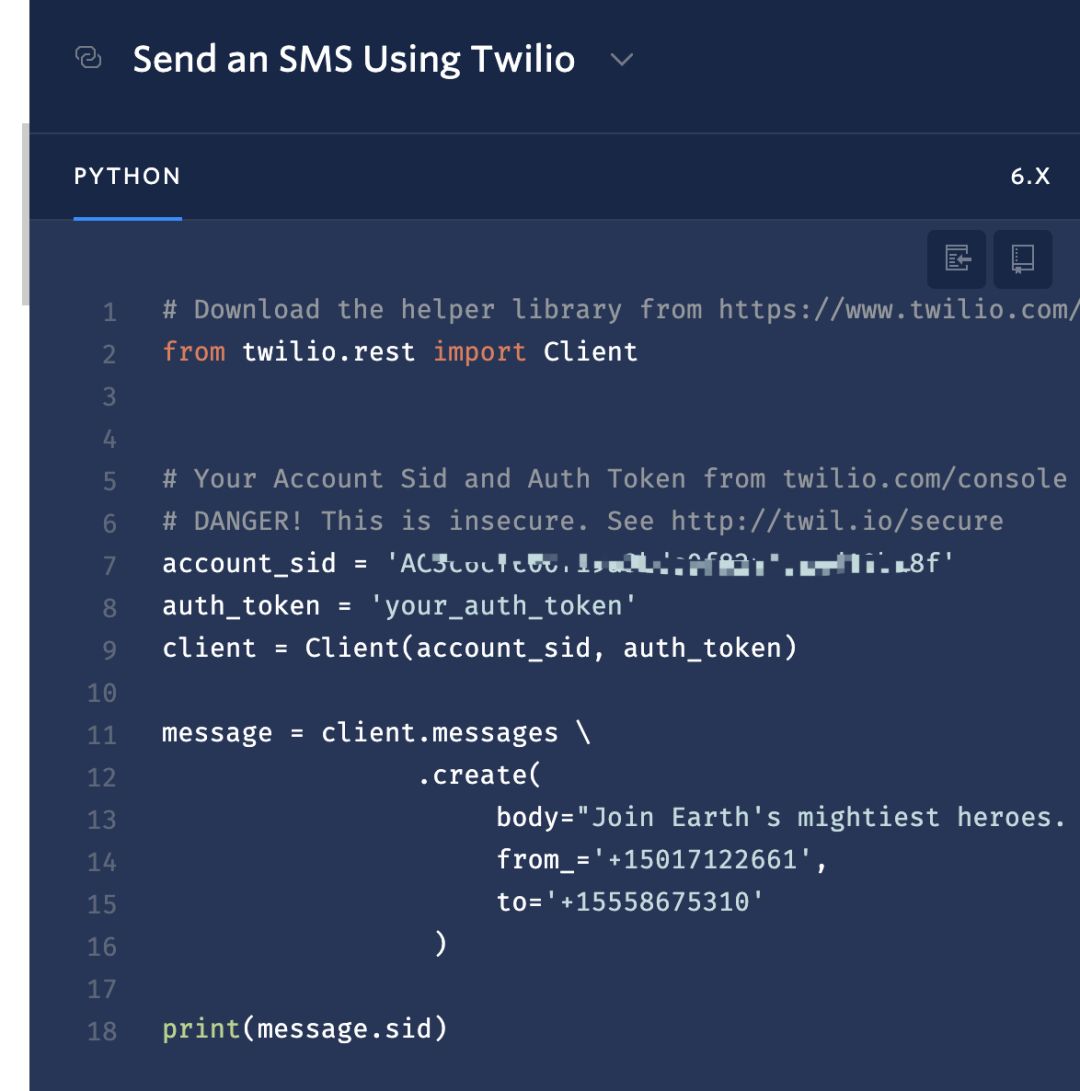
Task: Click line number 11 in the gutter
Action: coord(102,735)
